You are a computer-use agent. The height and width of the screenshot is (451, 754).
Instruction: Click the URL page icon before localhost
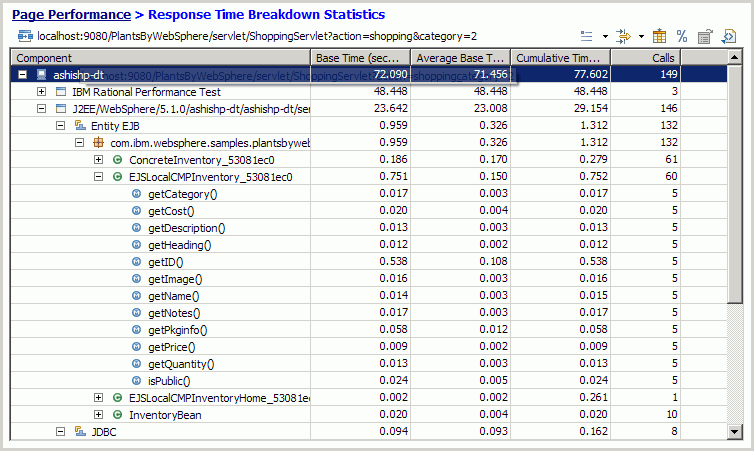(x=25, y=36)
